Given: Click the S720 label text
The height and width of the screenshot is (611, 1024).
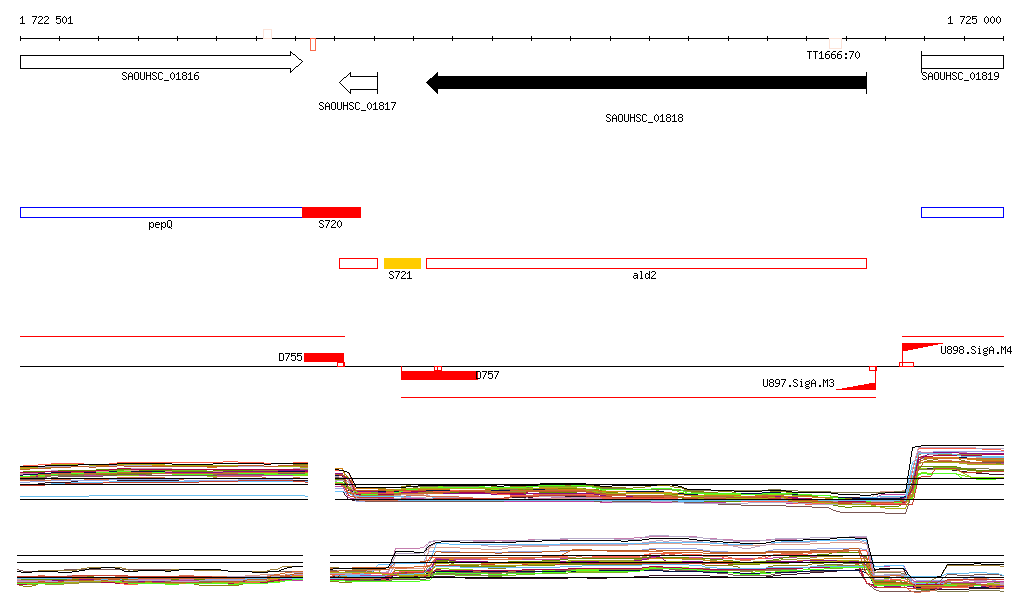Looking at the screenshot, I should pyautogui.click(x=330, y=225).
